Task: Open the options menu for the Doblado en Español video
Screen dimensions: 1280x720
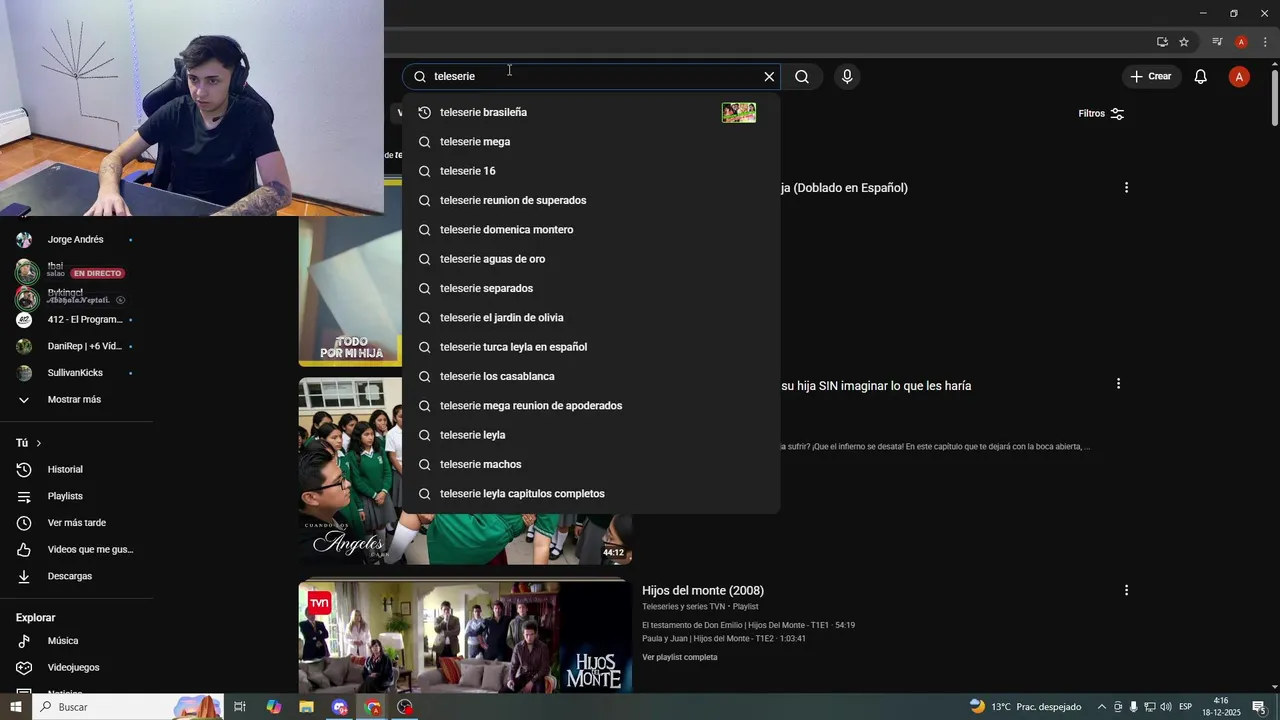Action: pyautogui.click(x=1126, y=188)
